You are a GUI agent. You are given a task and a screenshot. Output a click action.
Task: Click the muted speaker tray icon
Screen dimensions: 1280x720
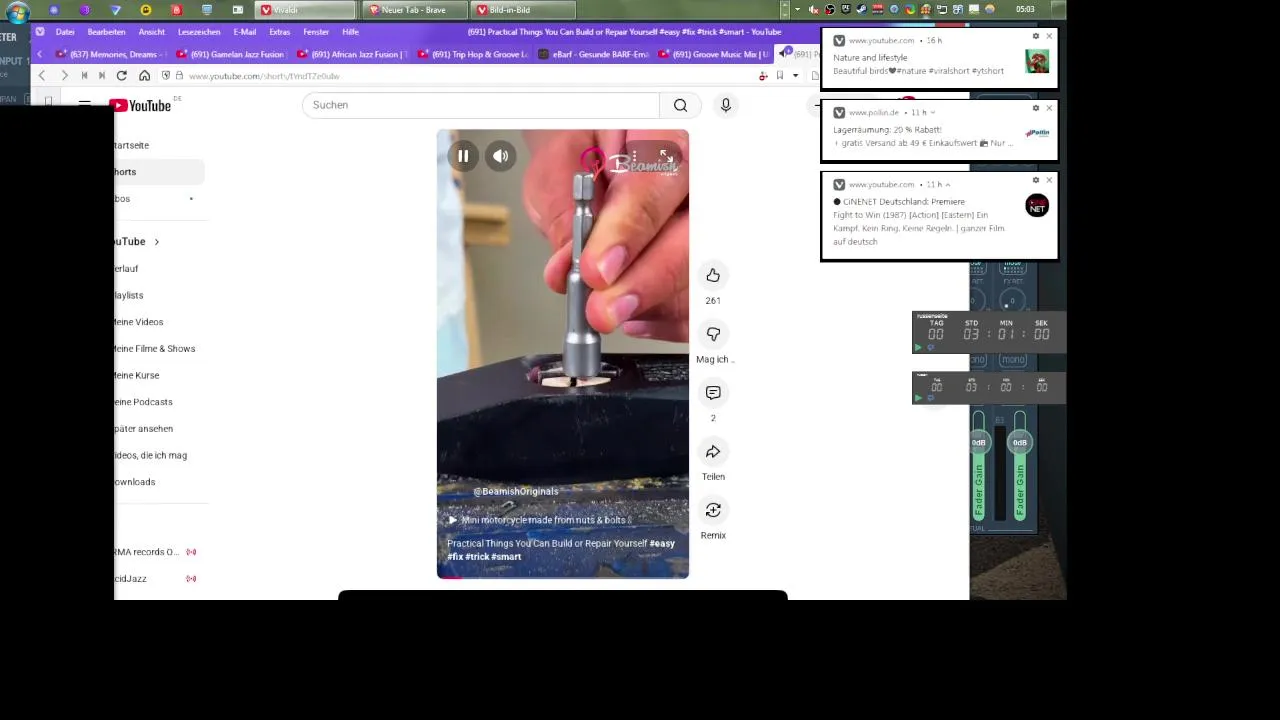[813, 10]
